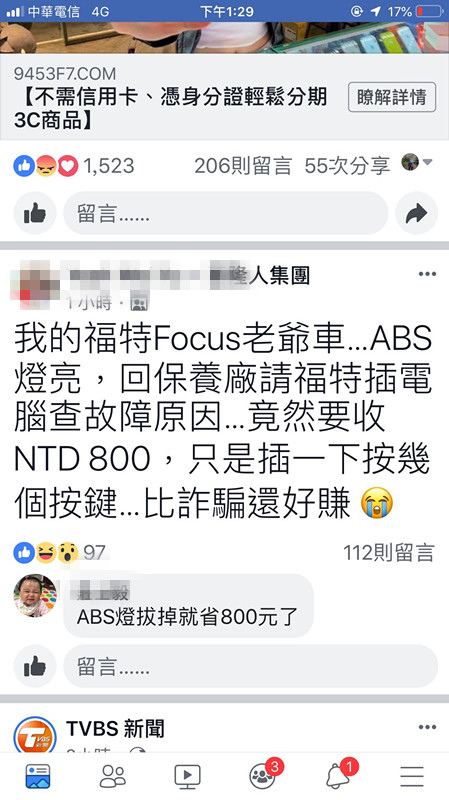Open the Friends tab in bottom bar
Viewport: 449px width, 800px height.
112,777
